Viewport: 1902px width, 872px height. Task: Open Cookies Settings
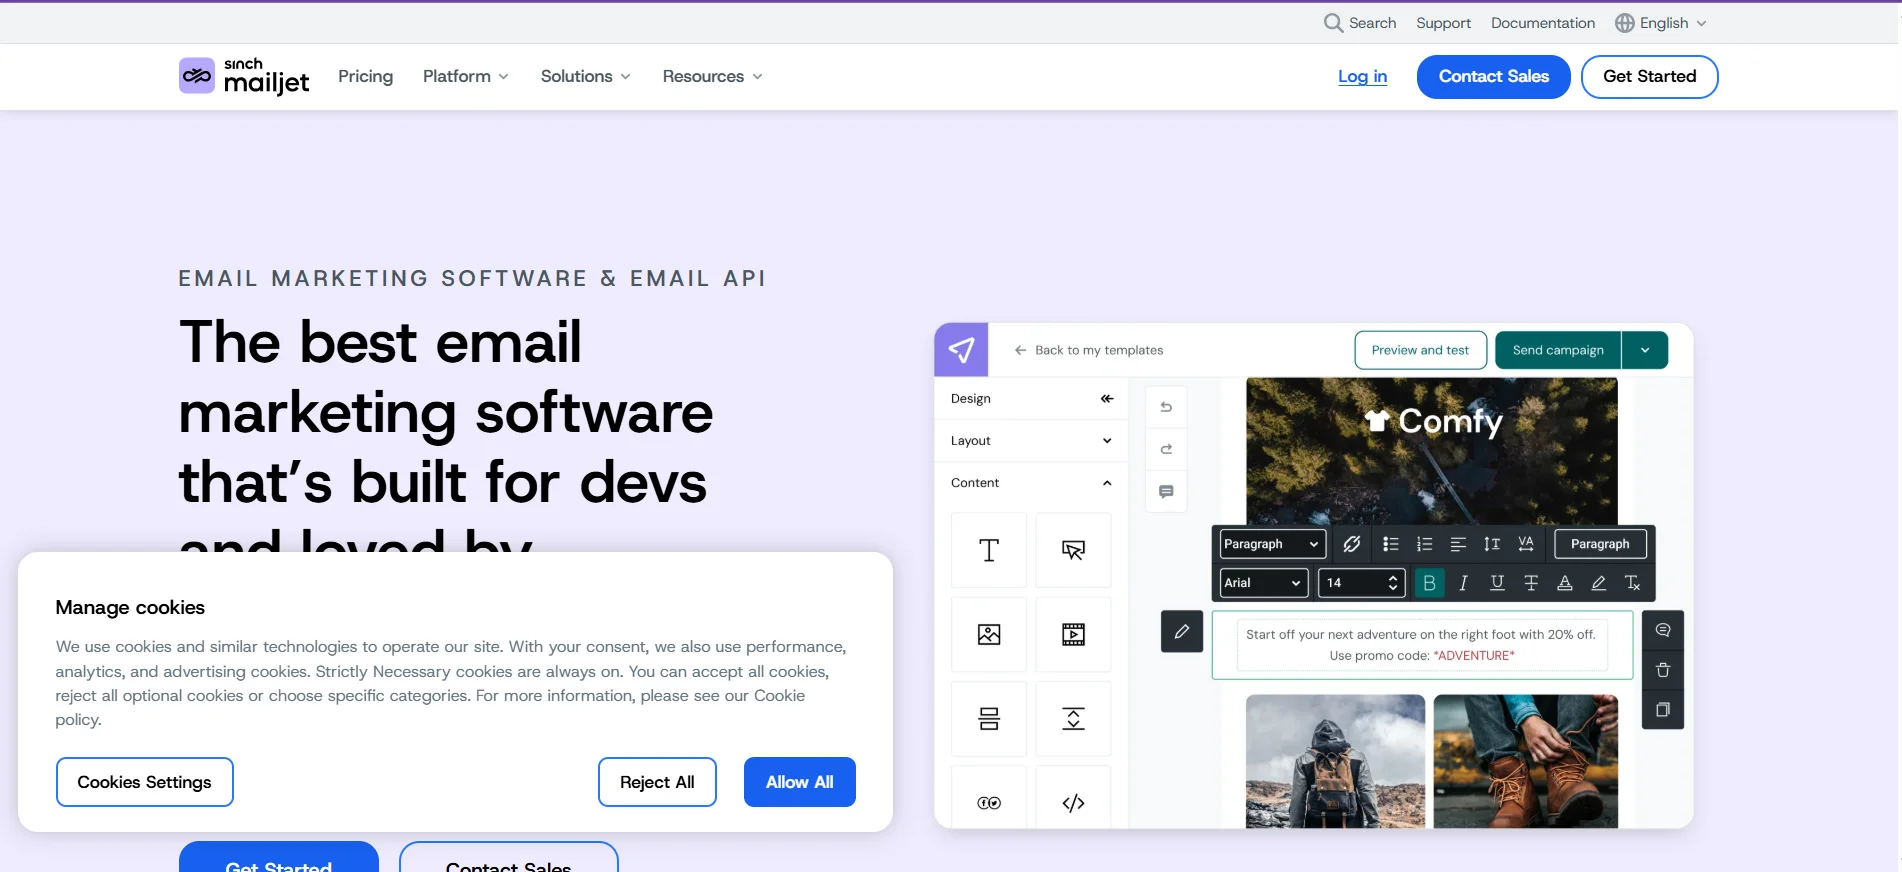click(144, 782)
